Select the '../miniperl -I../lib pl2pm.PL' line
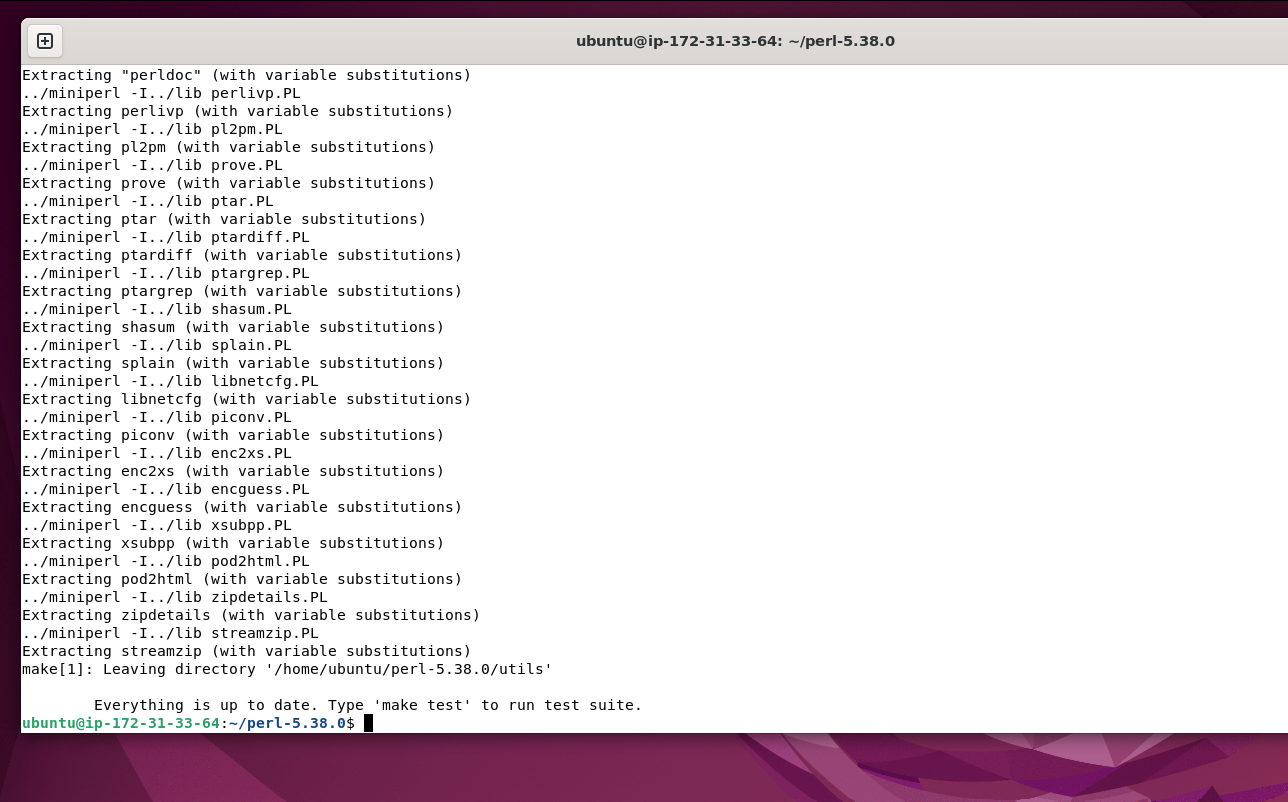 152,129
